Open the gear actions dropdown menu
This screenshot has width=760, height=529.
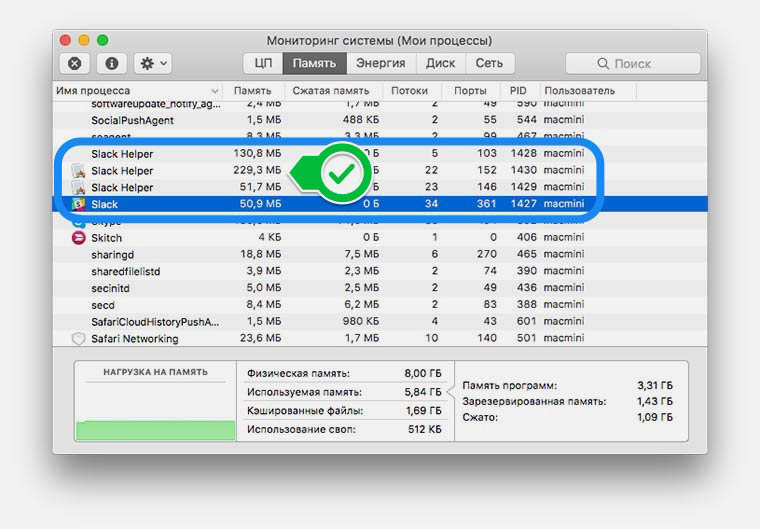153,63
